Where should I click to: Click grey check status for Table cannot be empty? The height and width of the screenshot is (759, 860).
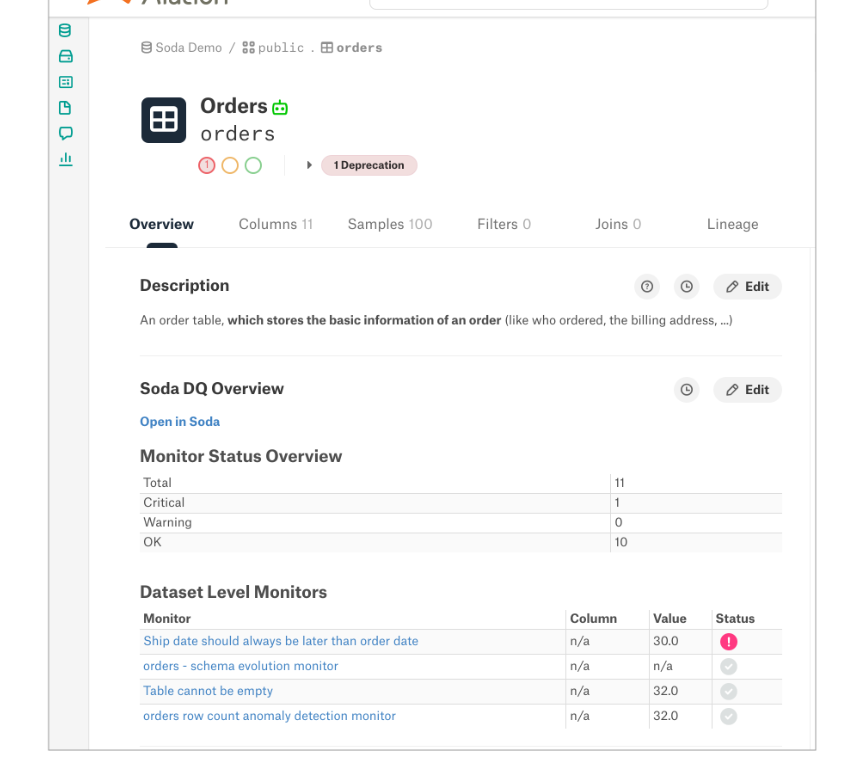click(x=729, y=692)
